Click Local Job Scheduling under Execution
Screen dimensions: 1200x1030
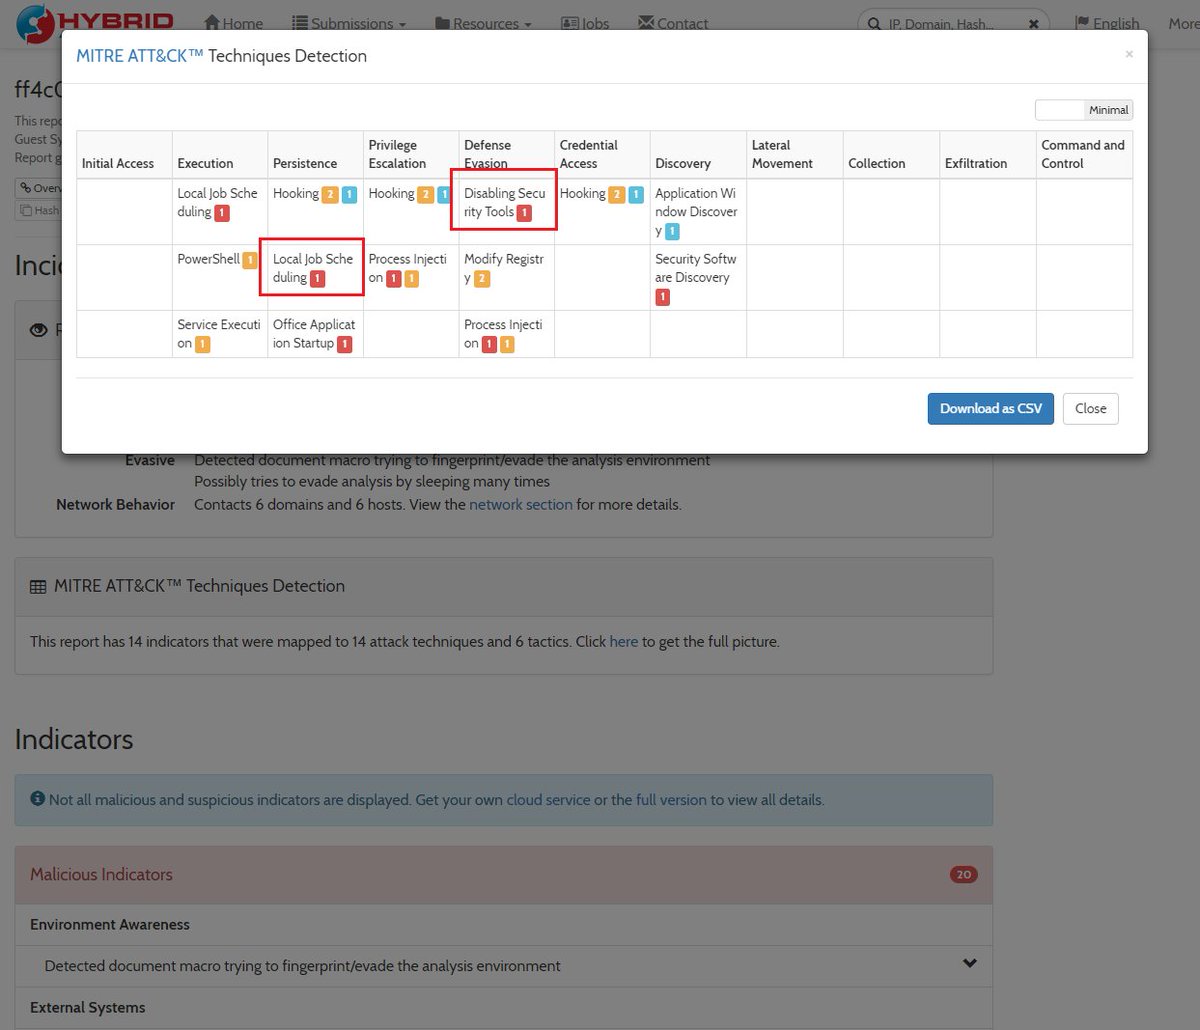(217, 202)
